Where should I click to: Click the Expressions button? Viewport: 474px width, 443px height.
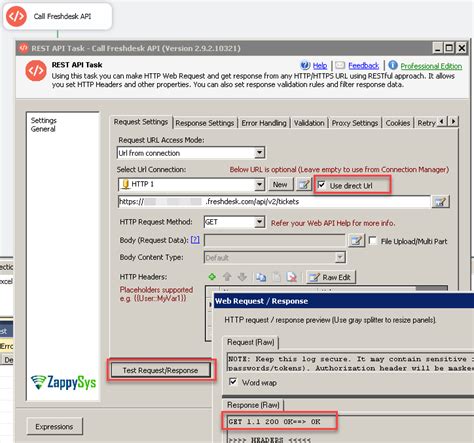click(54, 426)
